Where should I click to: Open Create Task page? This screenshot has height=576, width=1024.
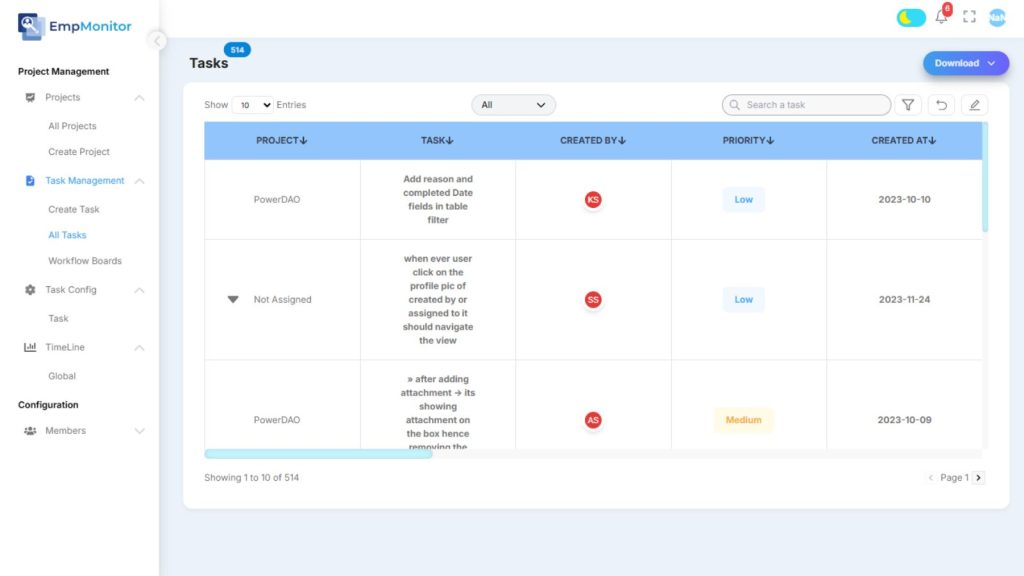coord(73,210)
